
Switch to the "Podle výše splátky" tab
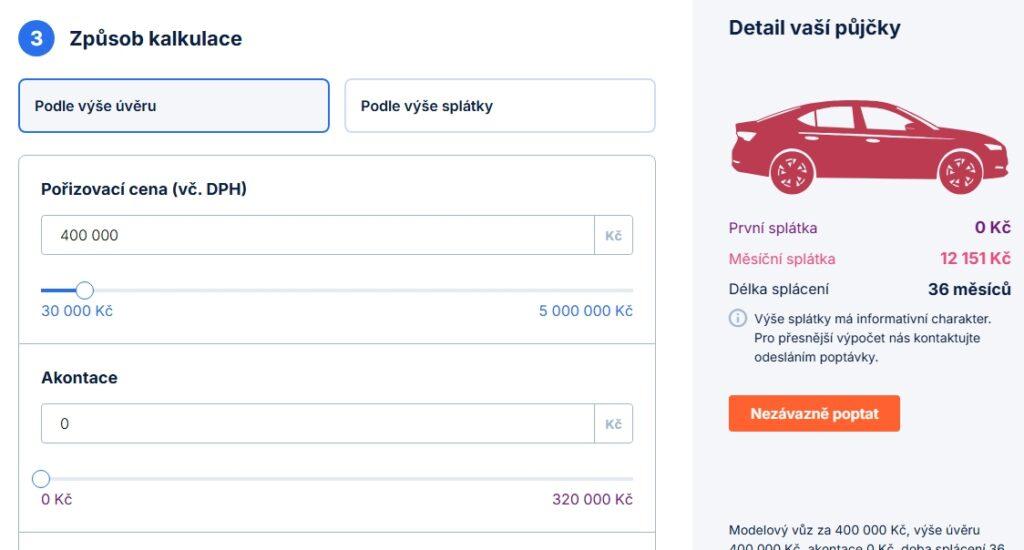coord(499,106)
